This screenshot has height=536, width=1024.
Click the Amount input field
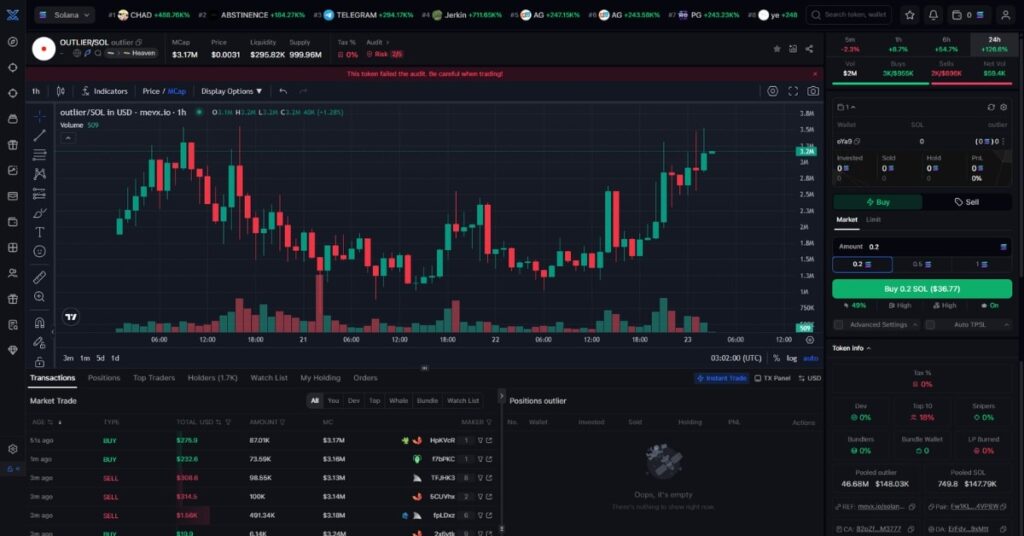click(x=921, y=247)
